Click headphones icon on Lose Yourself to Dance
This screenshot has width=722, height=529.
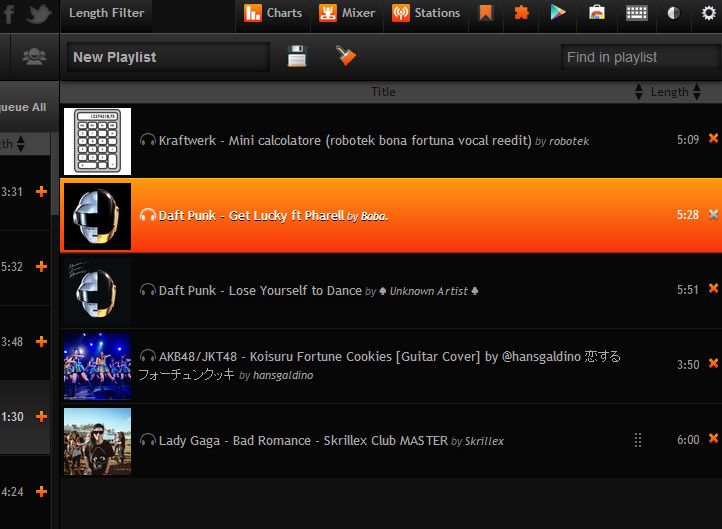(148, 290)
